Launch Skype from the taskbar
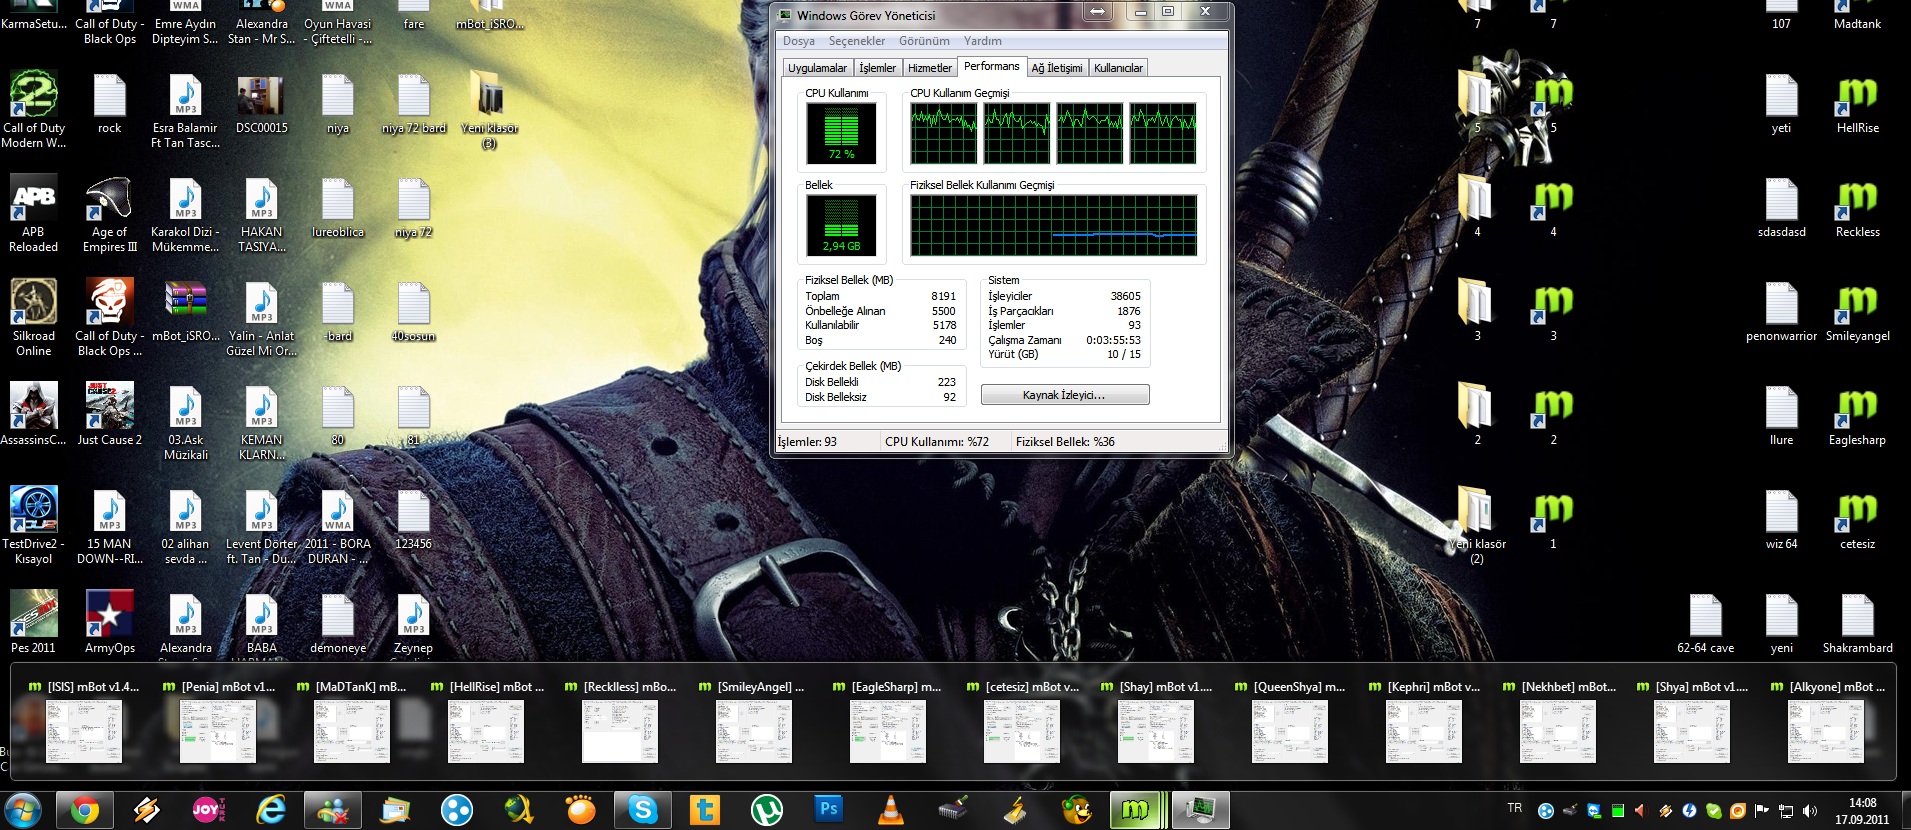Image resolution: width=1911 pixels, height=830 pixels. pos(643,809)
